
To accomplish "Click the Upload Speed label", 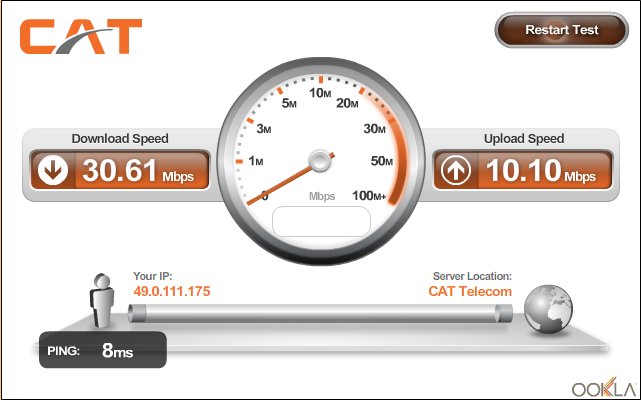I will (x=524, y=139).
